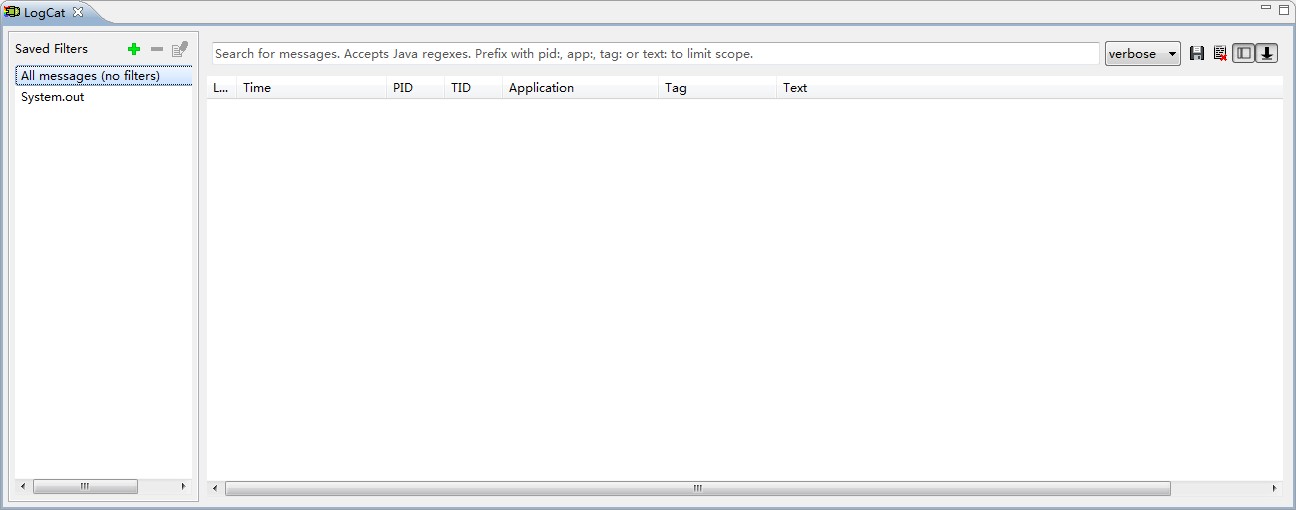Viewport: 1296px width, 510px height.
Task: Toggle saved filters pane display
Action: pyautogui.click(x=1243, y=54)
